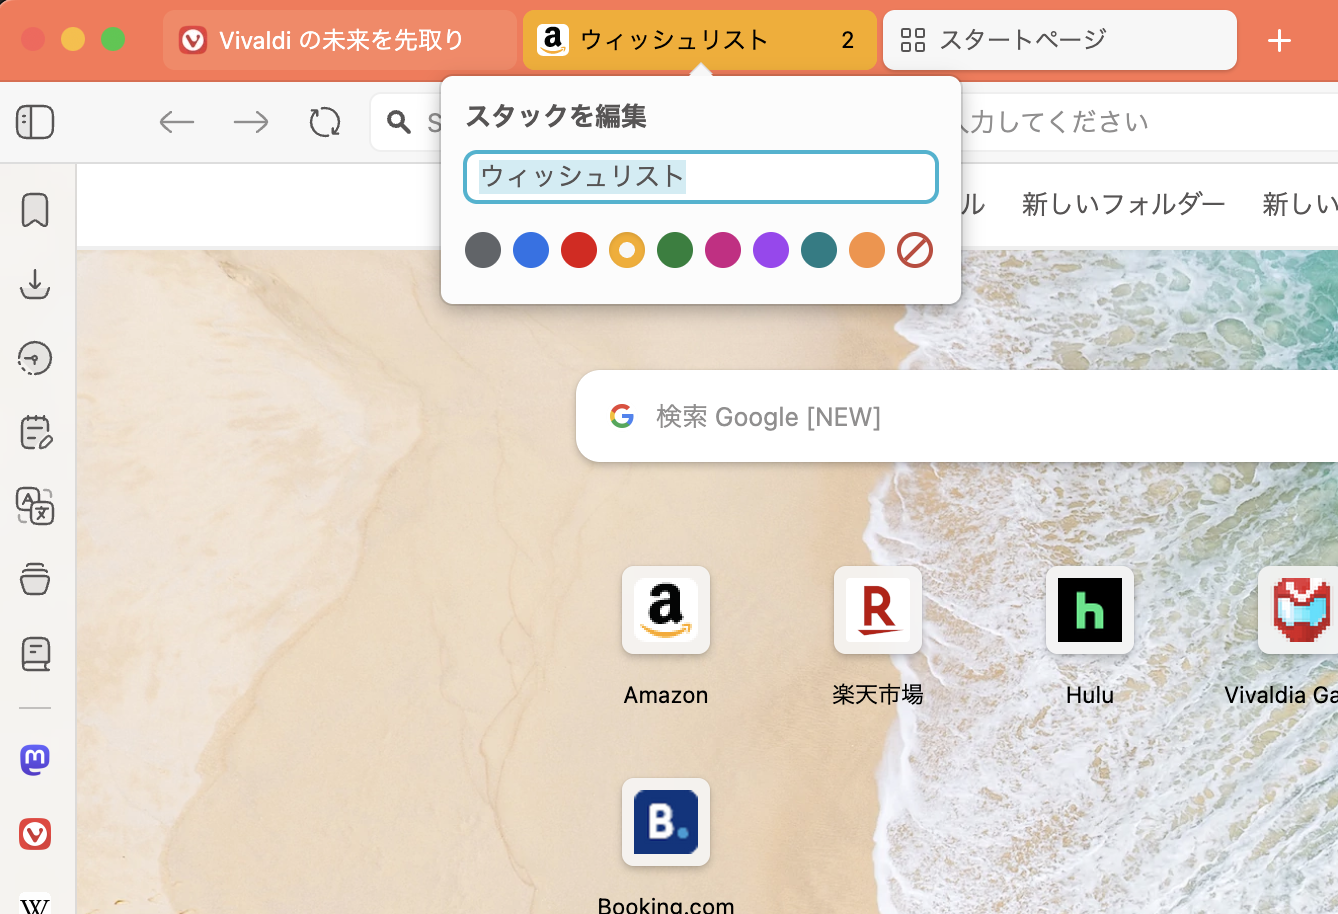The height and width of the screenshot is (914, 1338).
Task: Open the History panel
Action: 35,358
